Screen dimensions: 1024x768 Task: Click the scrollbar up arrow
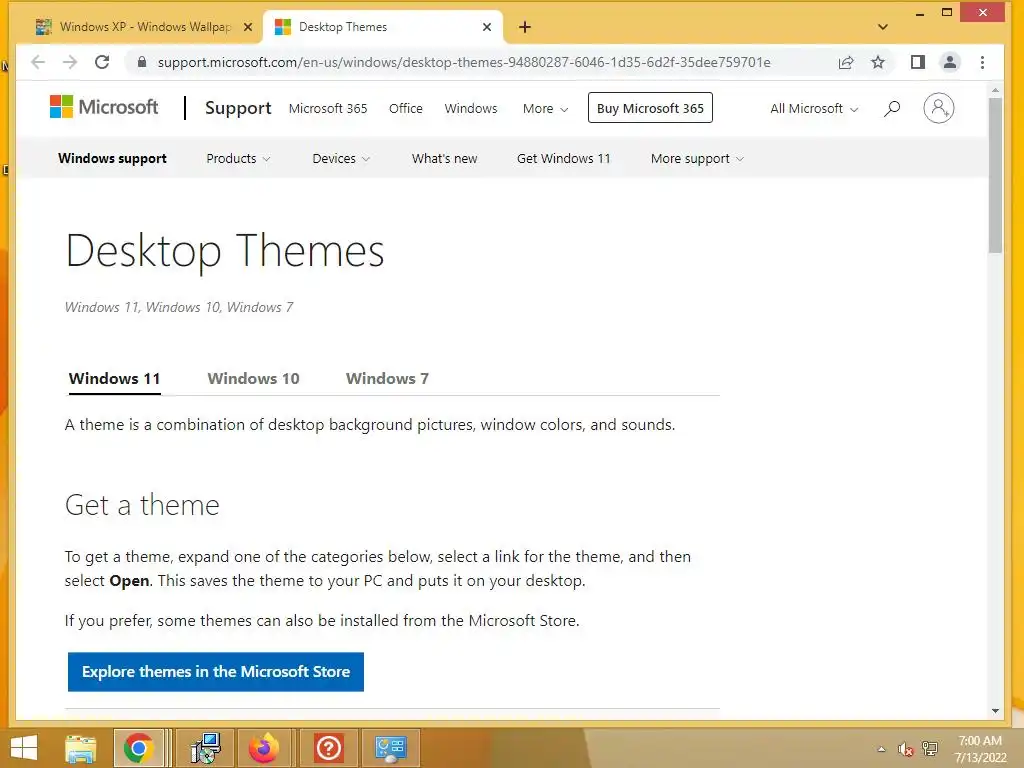point(995,89)
